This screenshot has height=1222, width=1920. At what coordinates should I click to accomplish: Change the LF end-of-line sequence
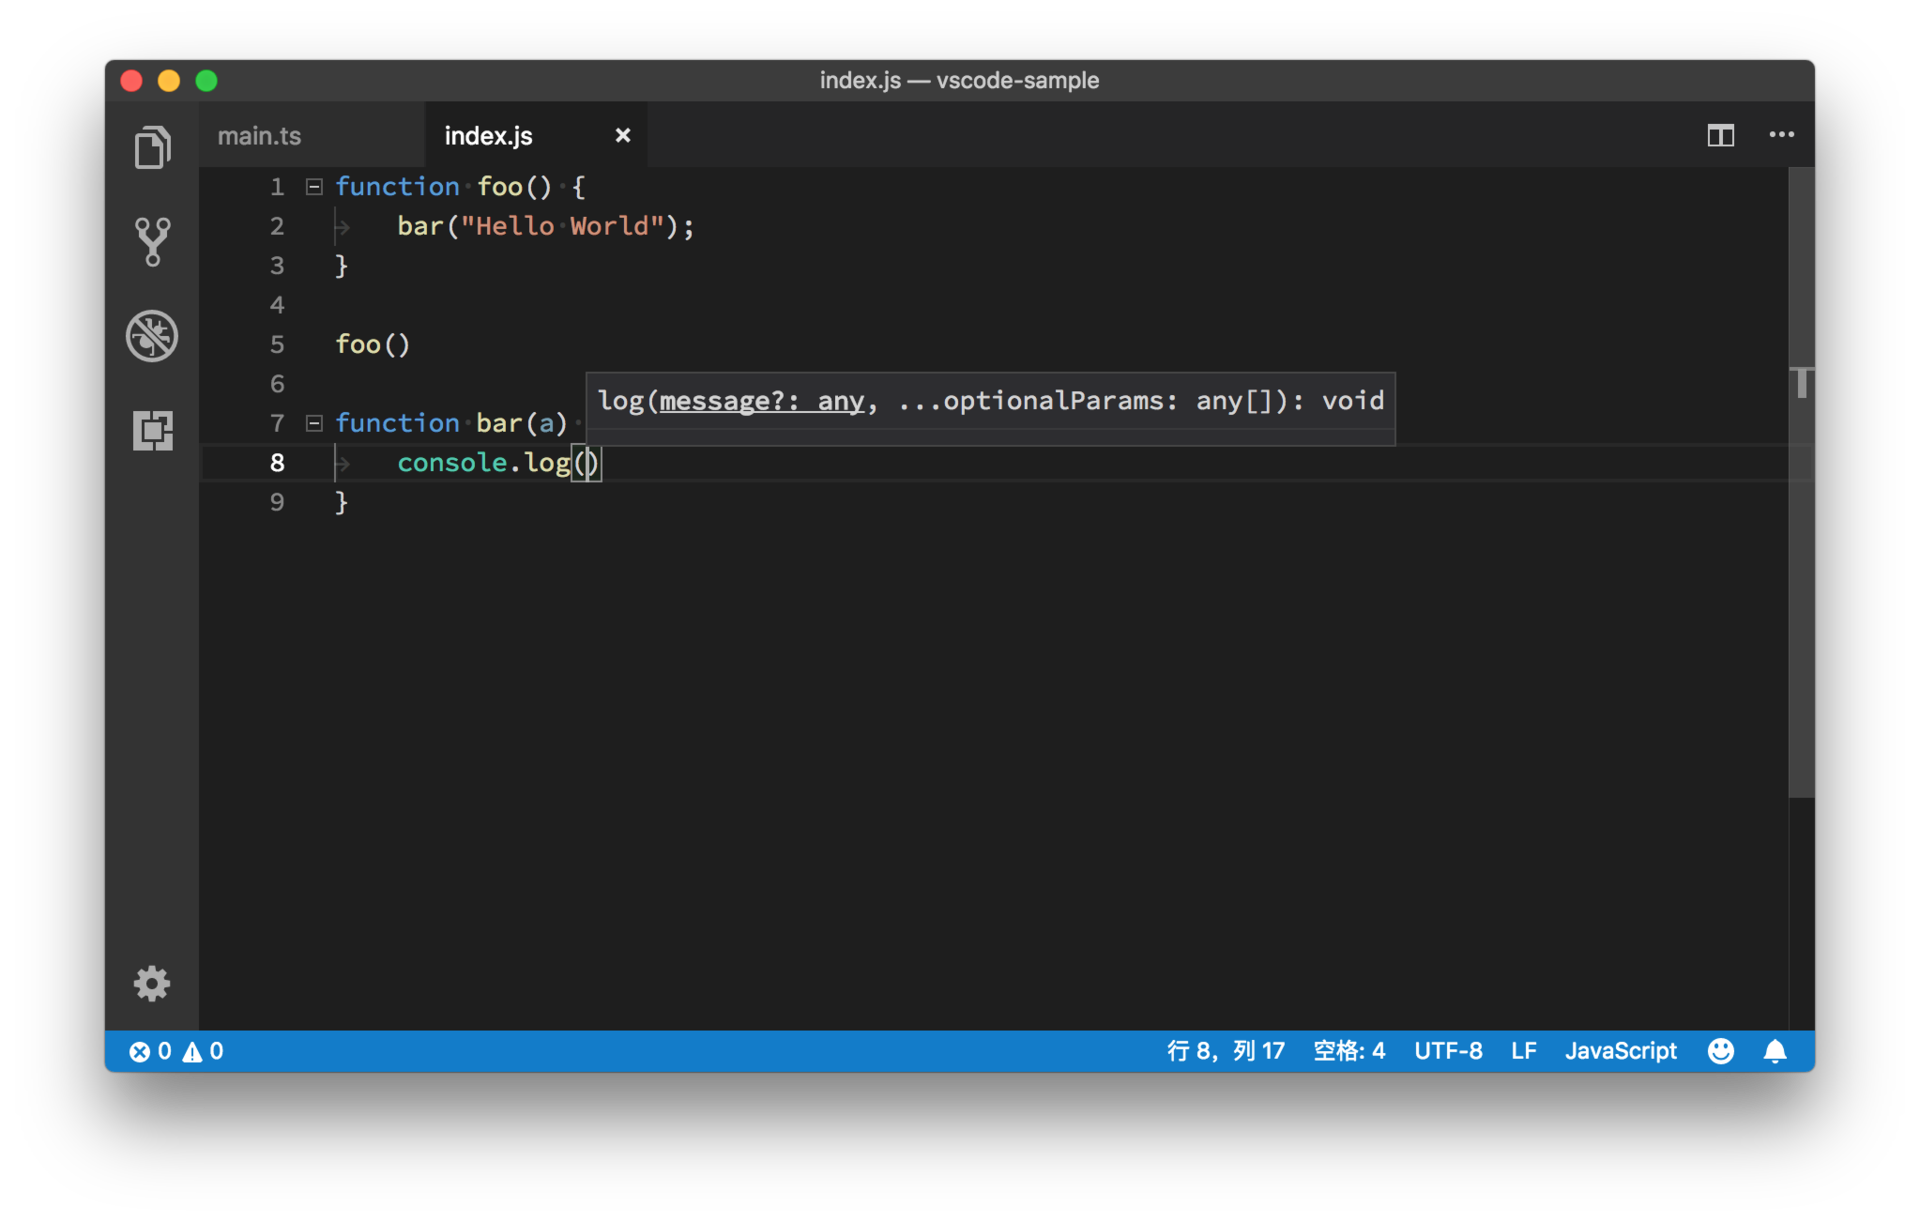point(1523,1051)
